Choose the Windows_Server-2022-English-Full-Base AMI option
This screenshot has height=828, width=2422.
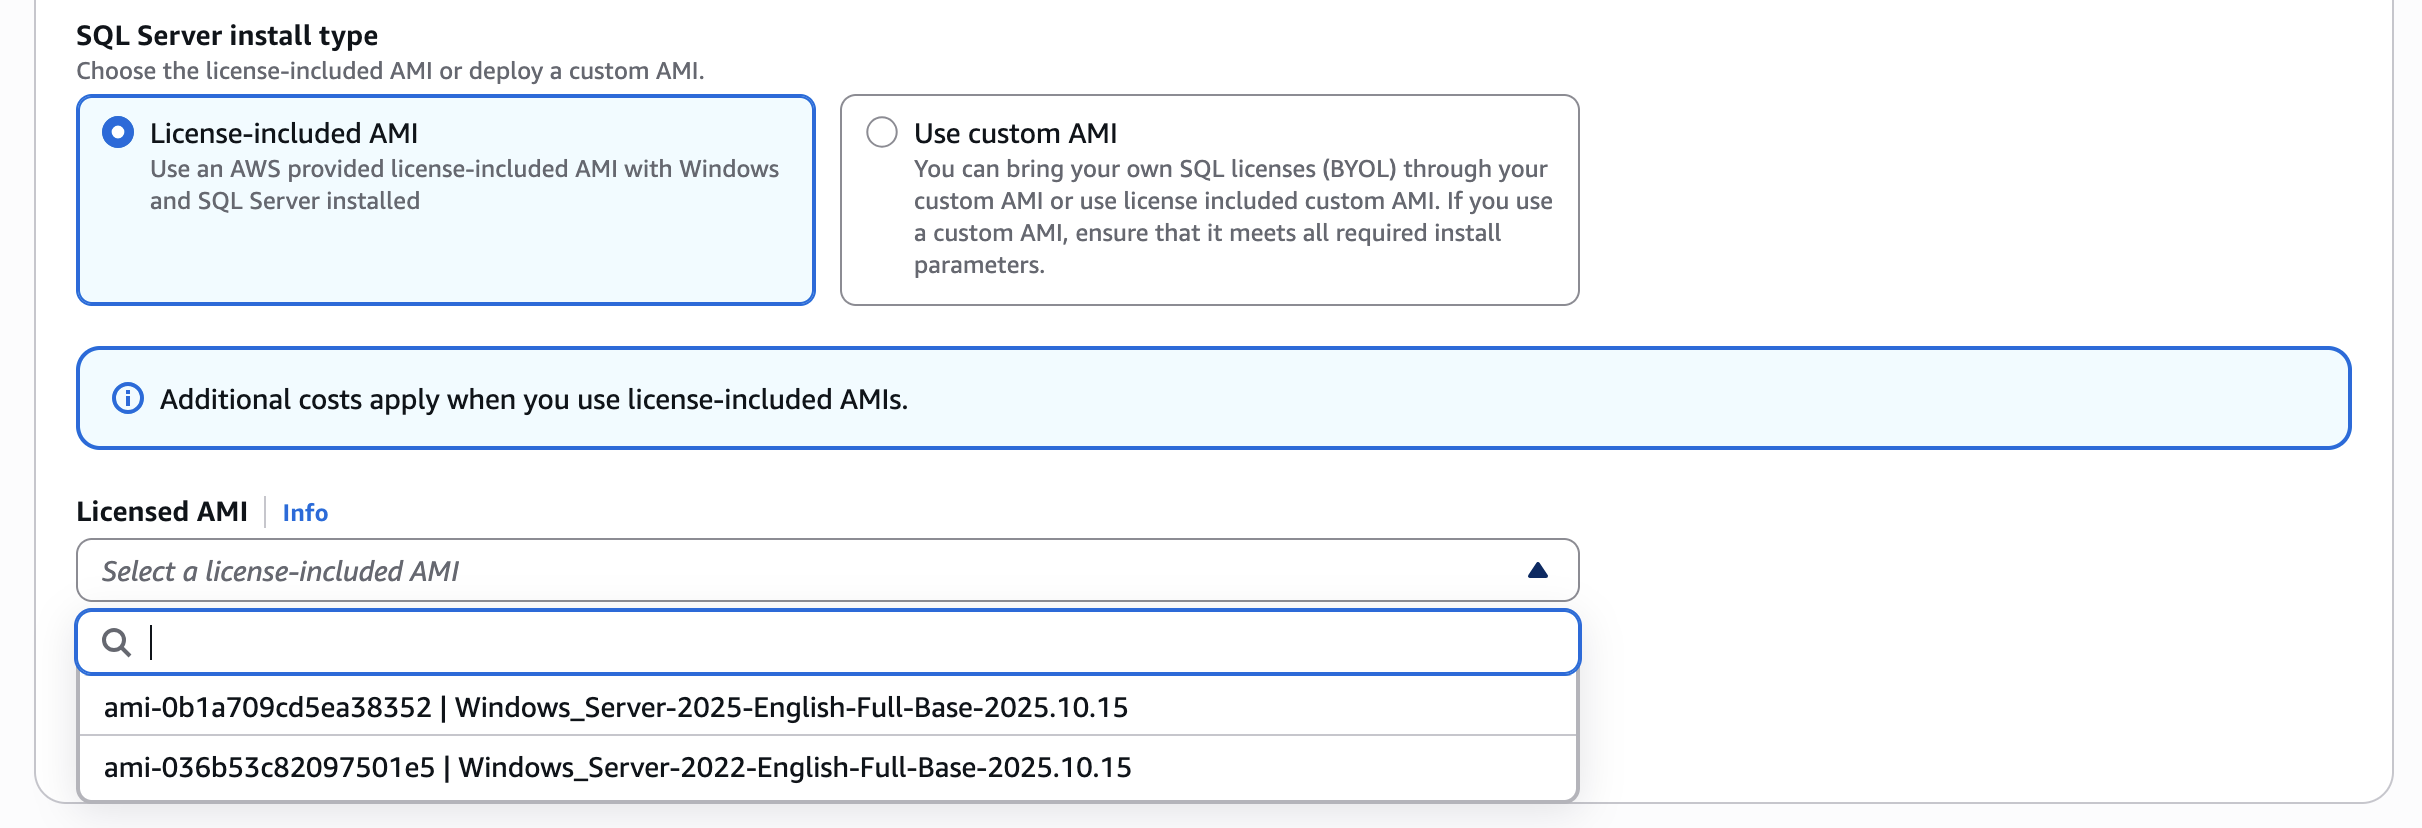[x=828, y=767]
